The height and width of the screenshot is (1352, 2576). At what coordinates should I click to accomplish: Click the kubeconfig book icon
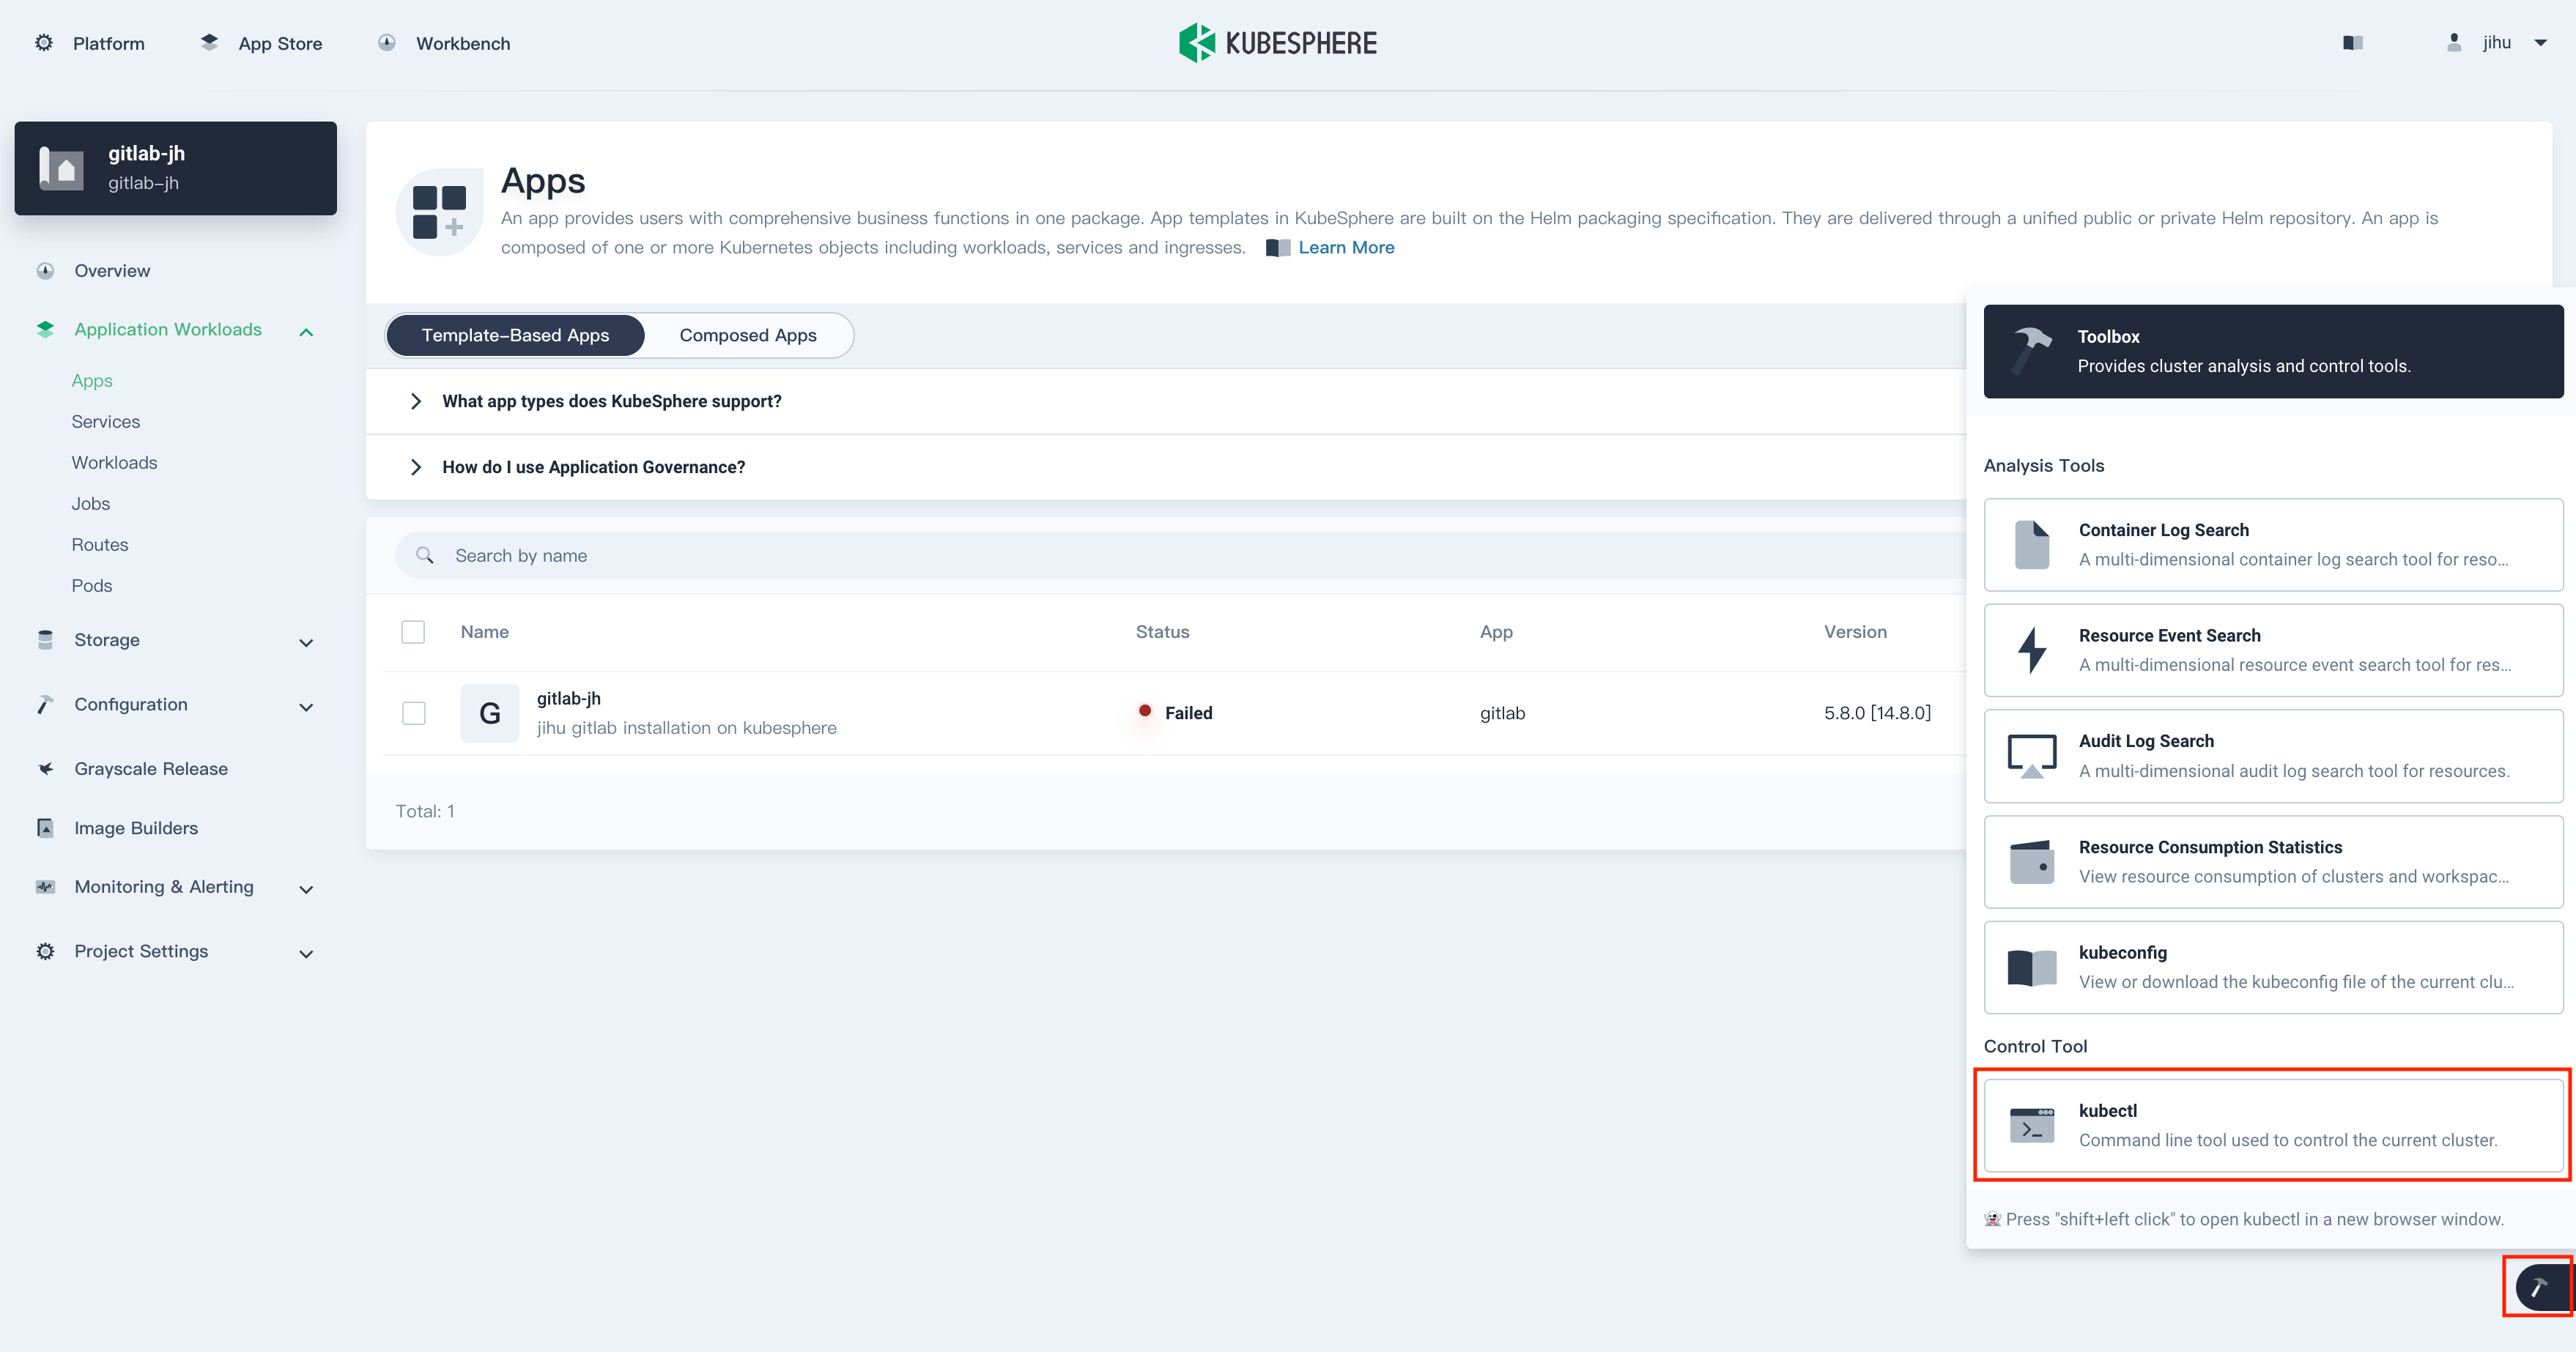2032,968
